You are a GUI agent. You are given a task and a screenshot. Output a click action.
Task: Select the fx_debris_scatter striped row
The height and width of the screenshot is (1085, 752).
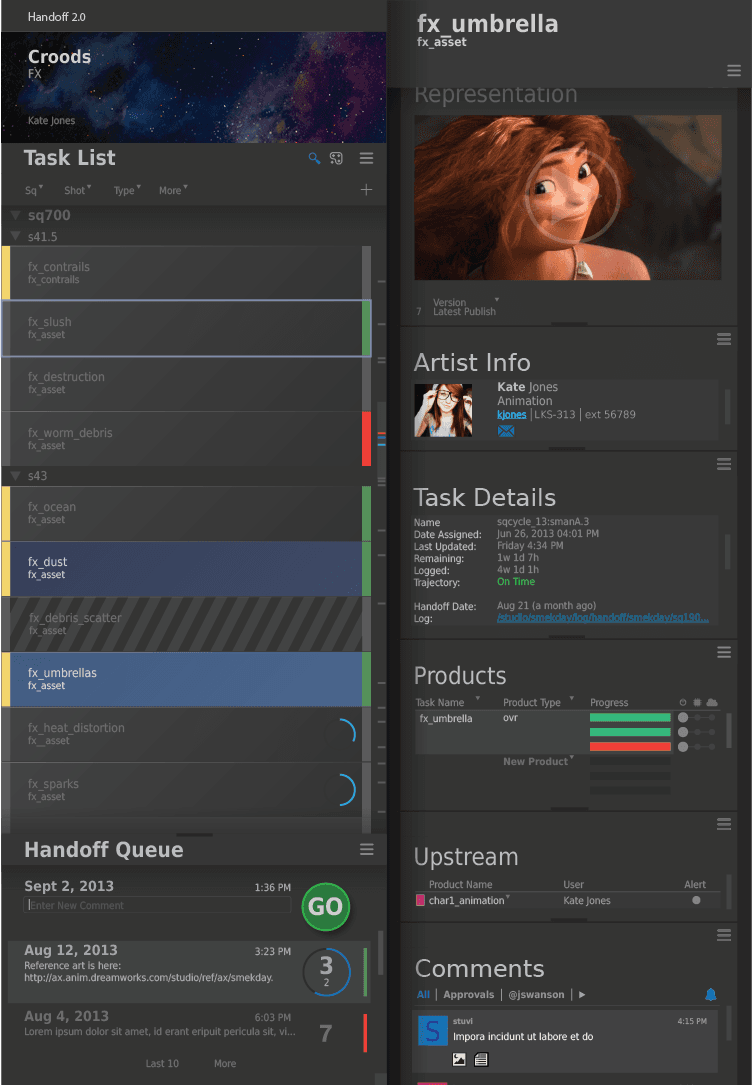186,624
